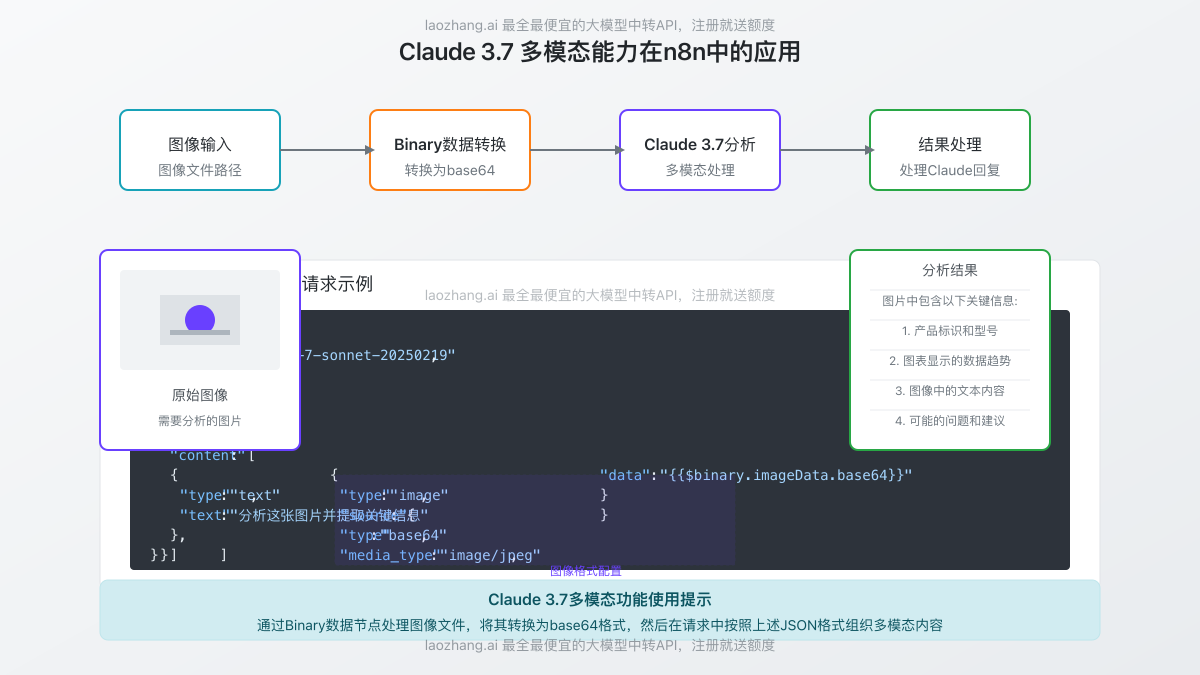Screen dimensions: 1200x675
Task: Click the "data" binary.imageData.base64 code line
Action: click(x=756, y=475)
